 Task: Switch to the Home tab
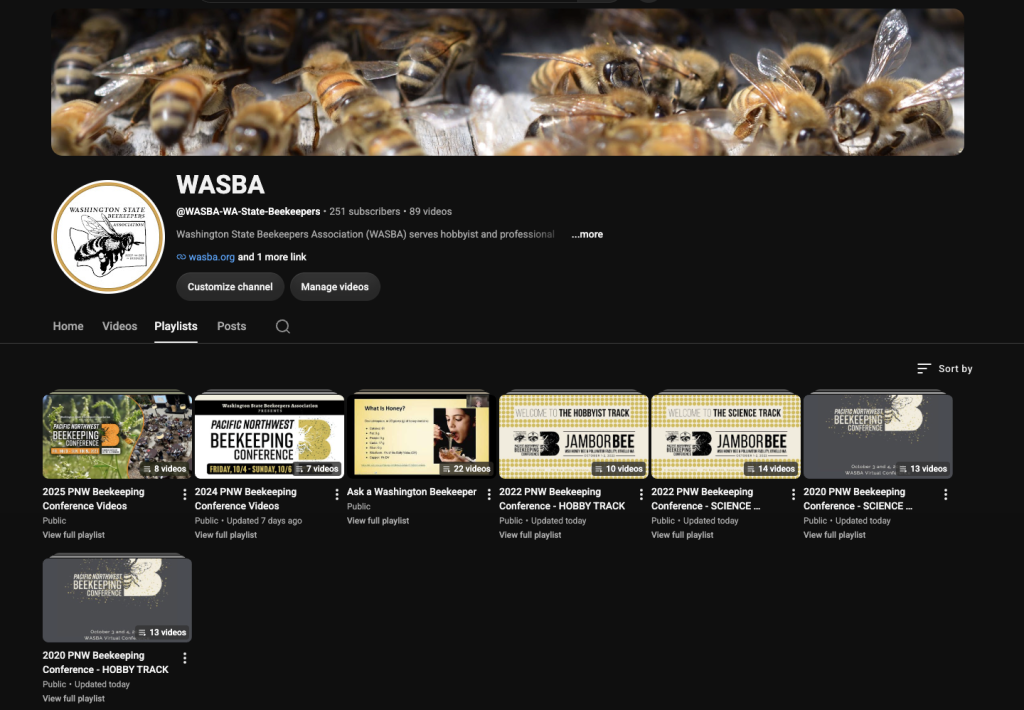click(x=68, y=326)
